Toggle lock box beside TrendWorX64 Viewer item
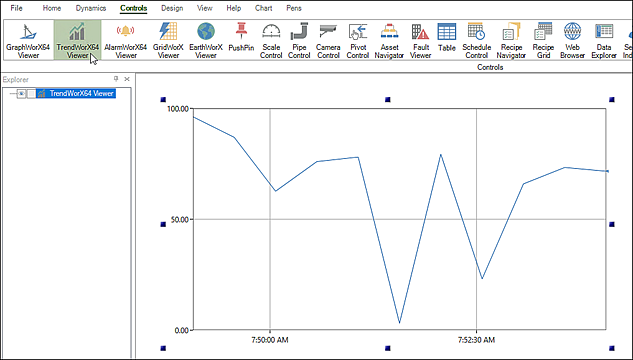The width and height of the screenshot is (633, 360). pyautogui.click(x=31, y=94)
